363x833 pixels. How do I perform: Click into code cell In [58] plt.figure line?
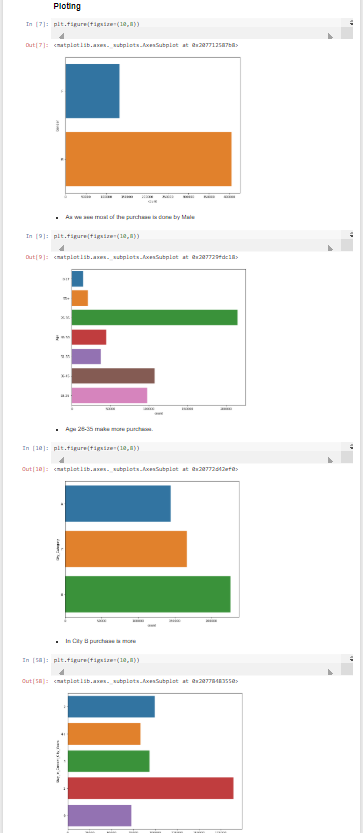[97, 660]
